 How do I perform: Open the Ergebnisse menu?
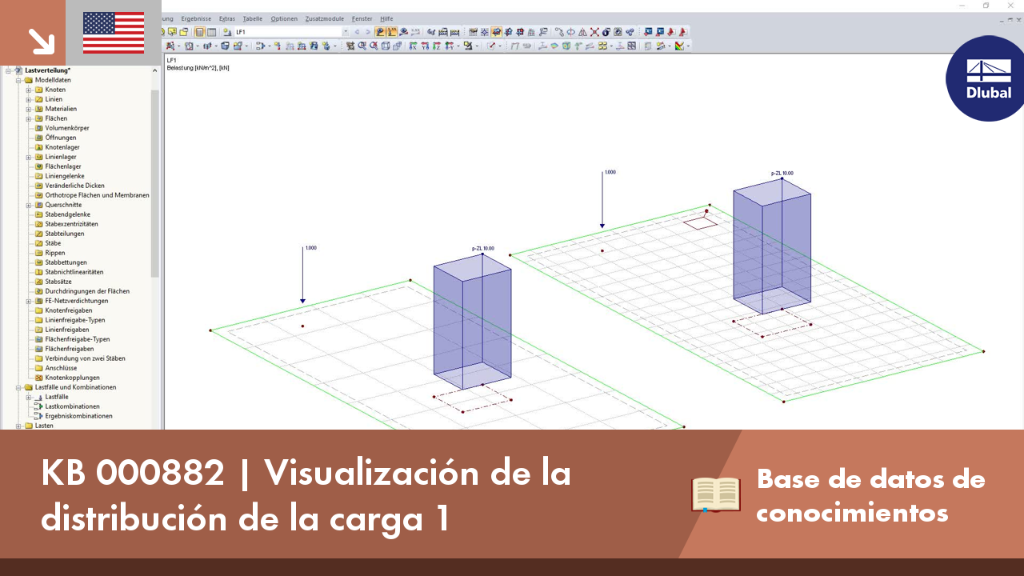(x=196, y=19)
